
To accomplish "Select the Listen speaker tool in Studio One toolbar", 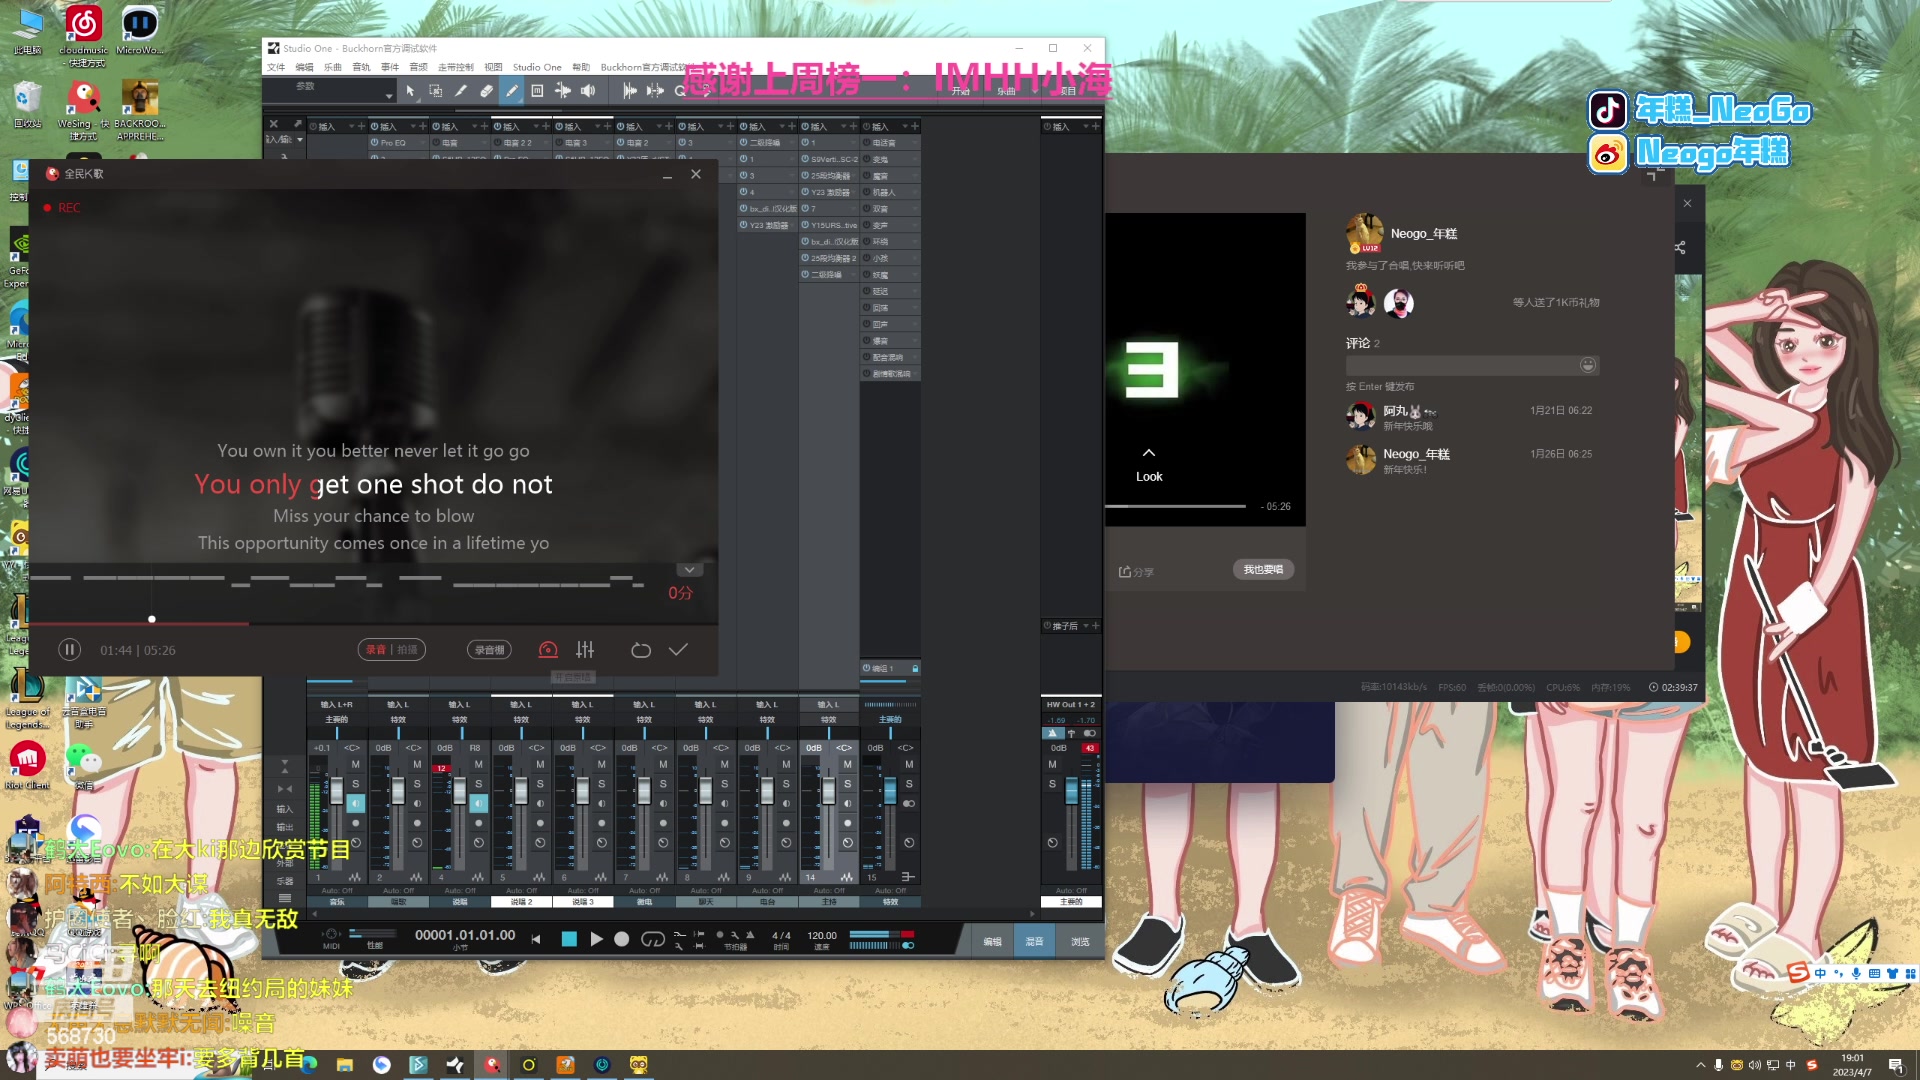I will click(588, 91).
